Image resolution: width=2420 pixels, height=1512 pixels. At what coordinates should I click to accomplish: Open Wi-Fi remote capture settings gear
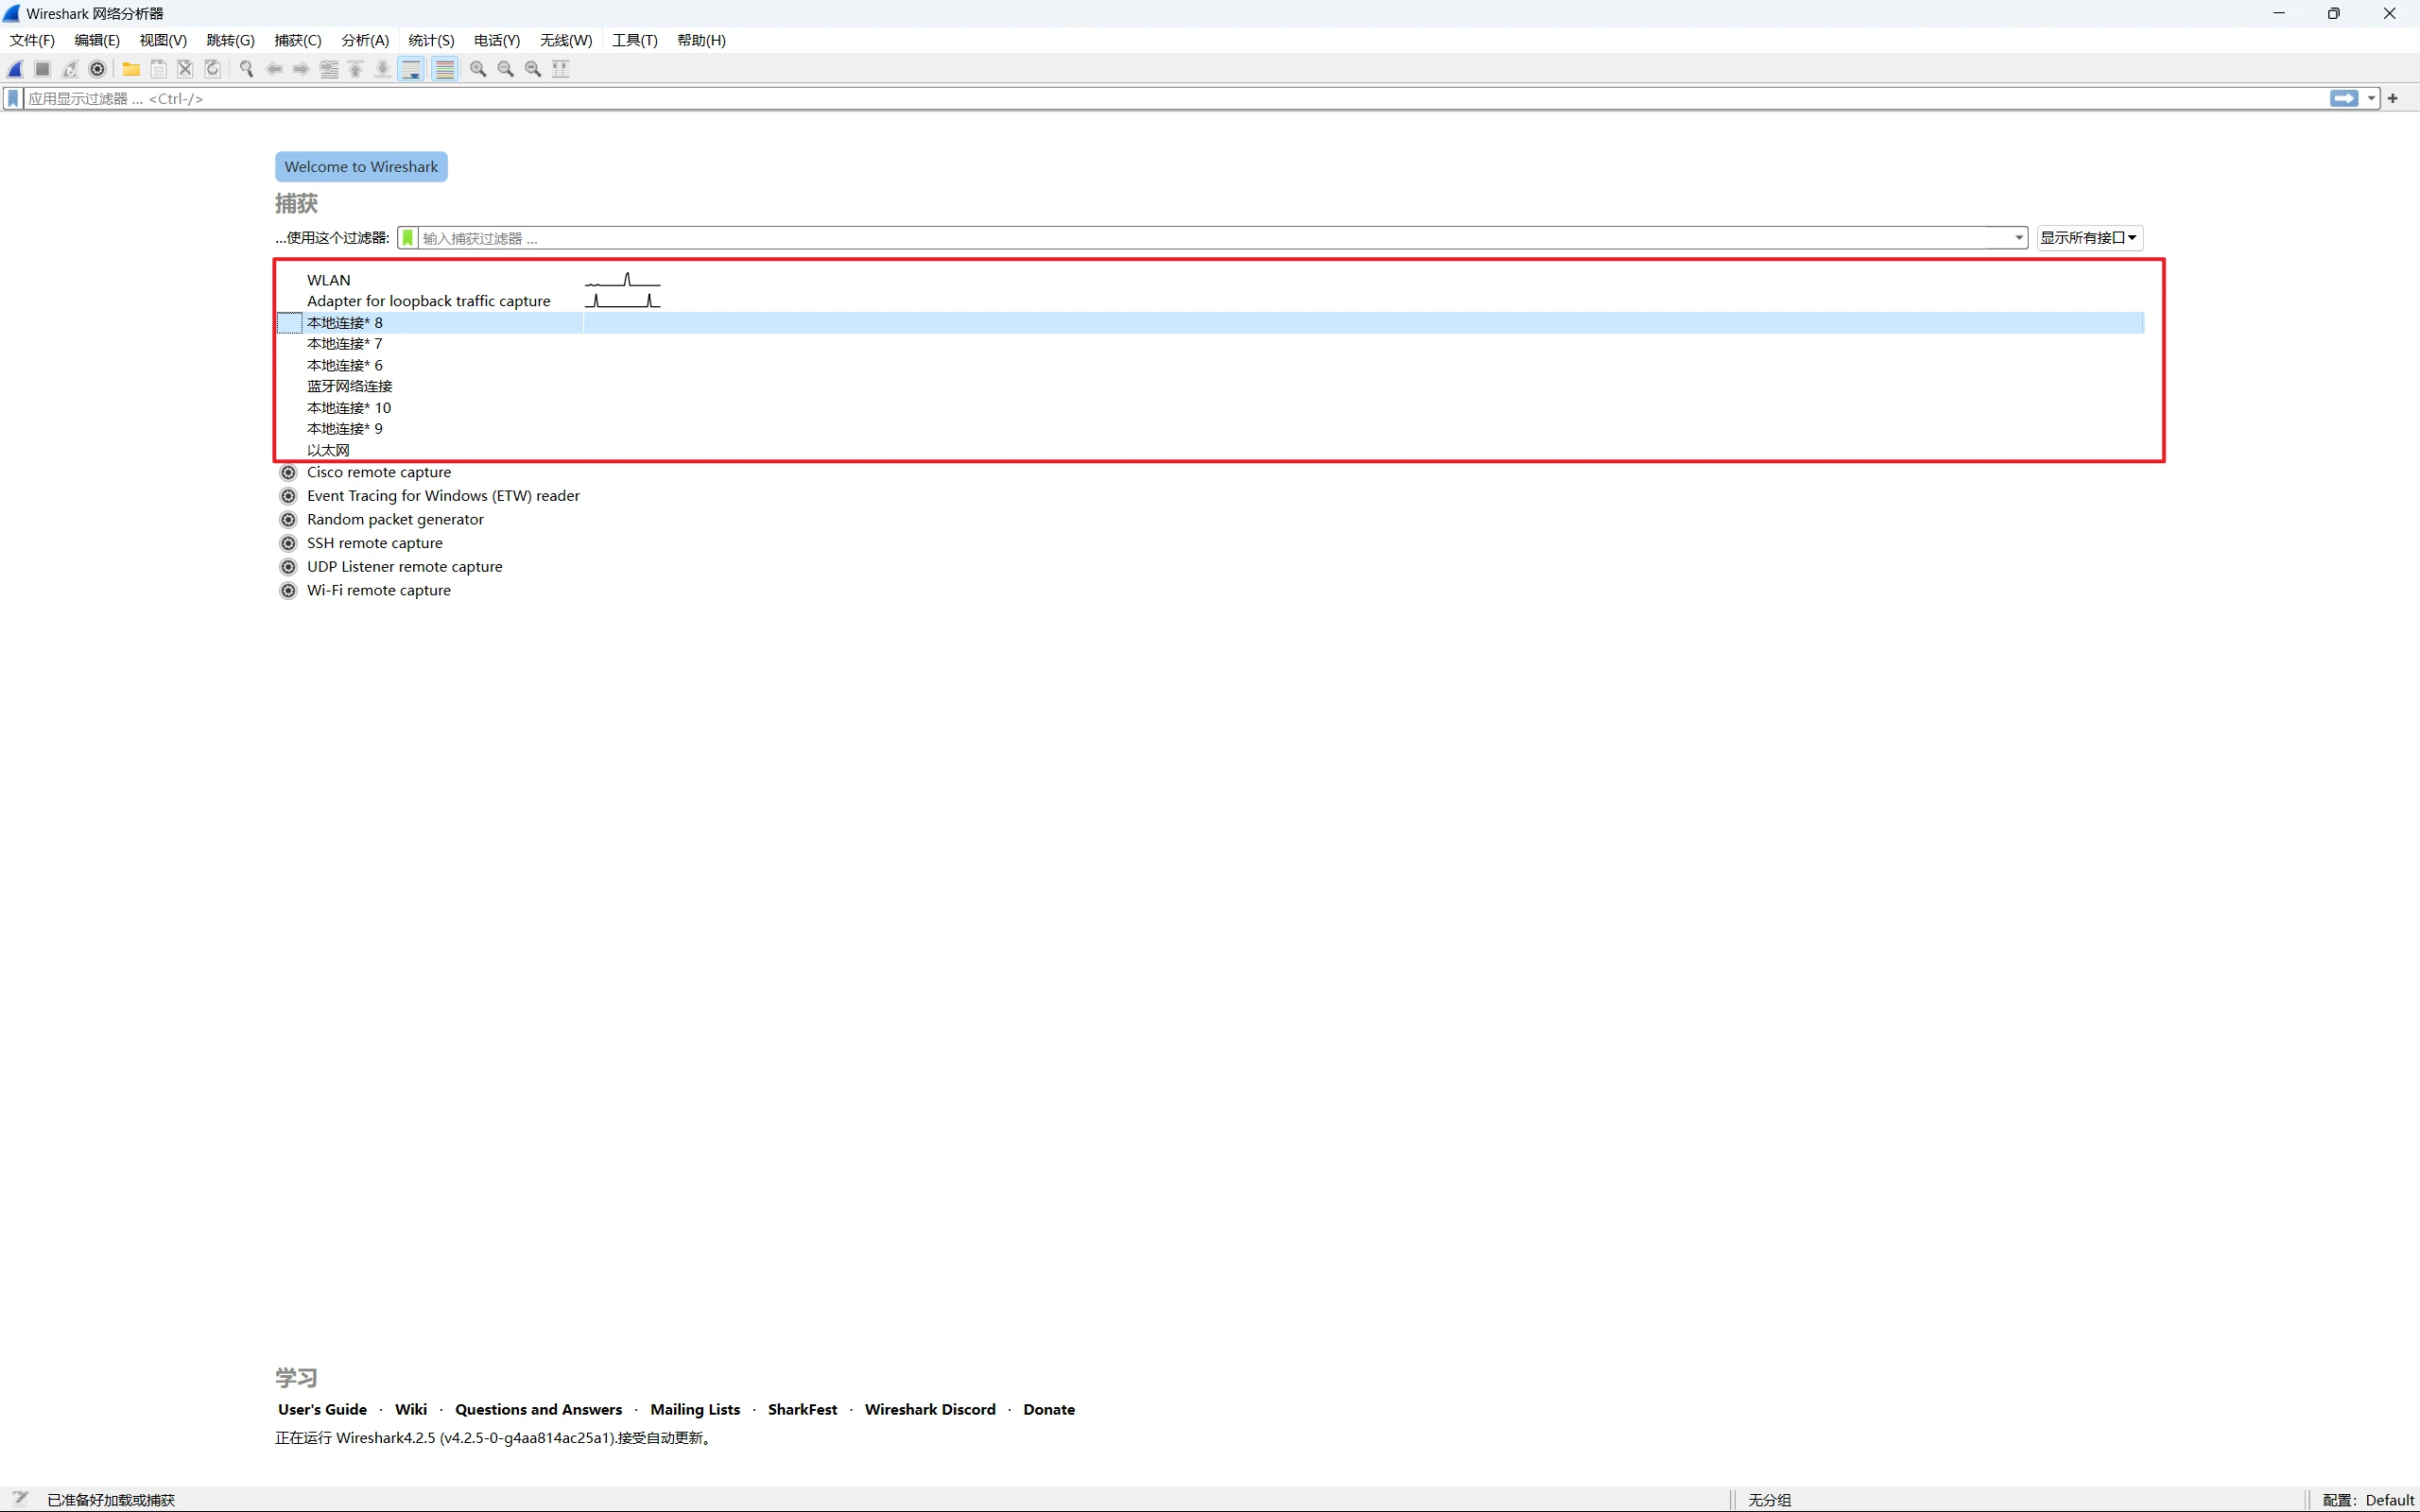click(288, 591)
